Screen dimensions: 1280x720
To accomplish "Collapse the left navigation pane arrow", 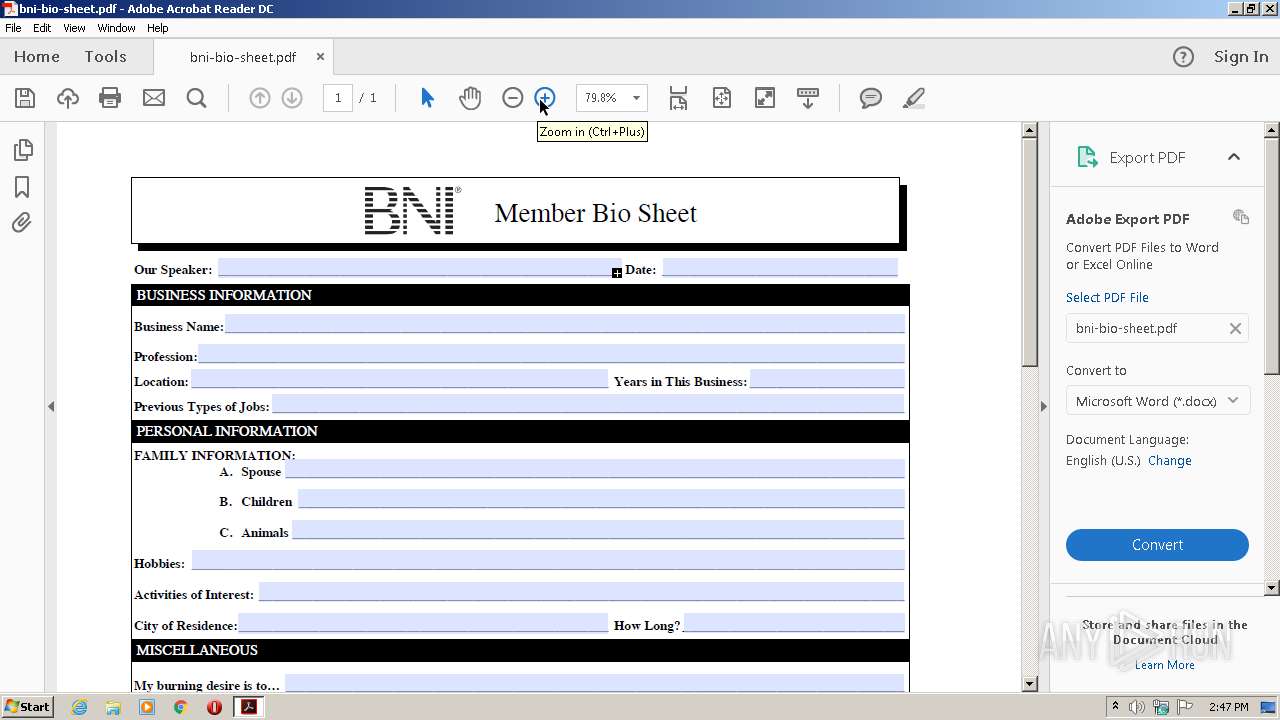I will click(51, 406).
